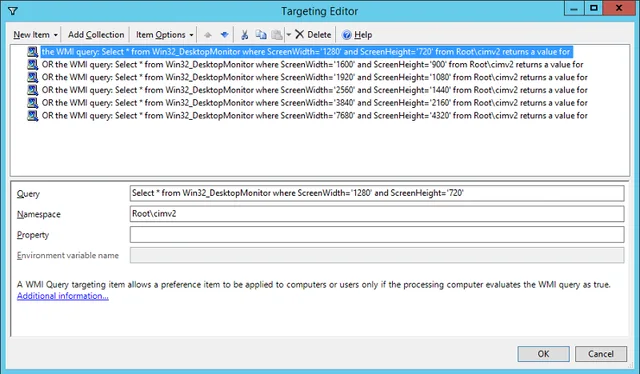Screen dimensions: 640x374
Task: Move item up with the up arrow
Action: pyautogui.click(x=208, y=35)
